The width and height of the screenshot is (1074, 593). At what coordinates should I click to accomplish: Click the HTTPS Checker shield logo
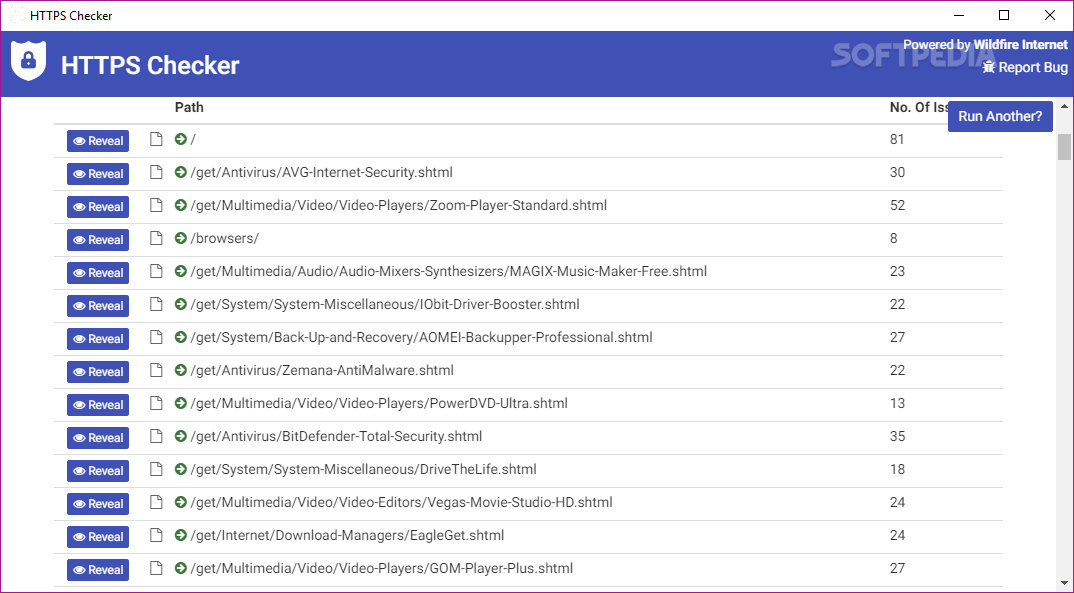click(28, 61)
